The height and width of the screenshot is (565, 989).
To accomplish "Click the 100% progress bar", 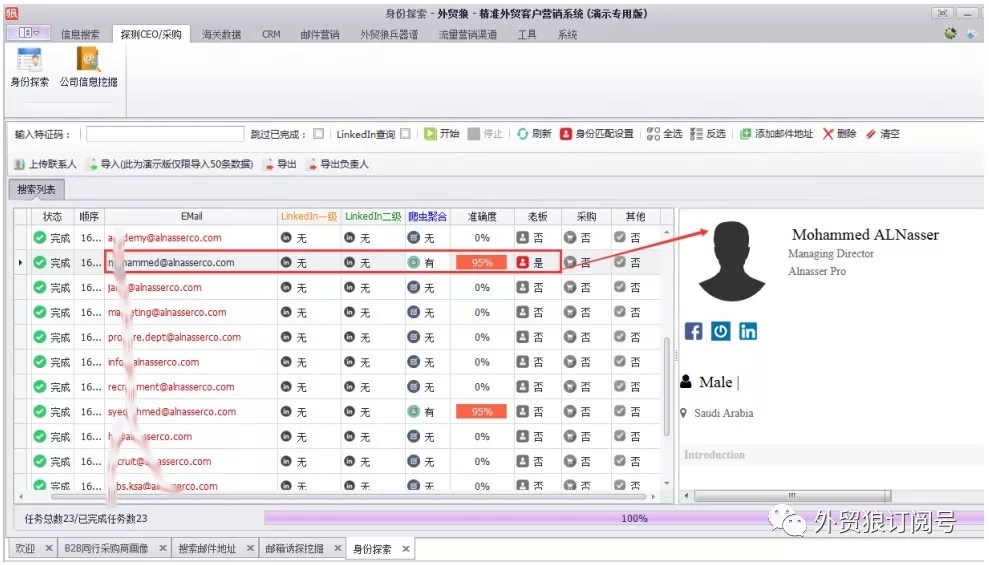I will point(624,518).
